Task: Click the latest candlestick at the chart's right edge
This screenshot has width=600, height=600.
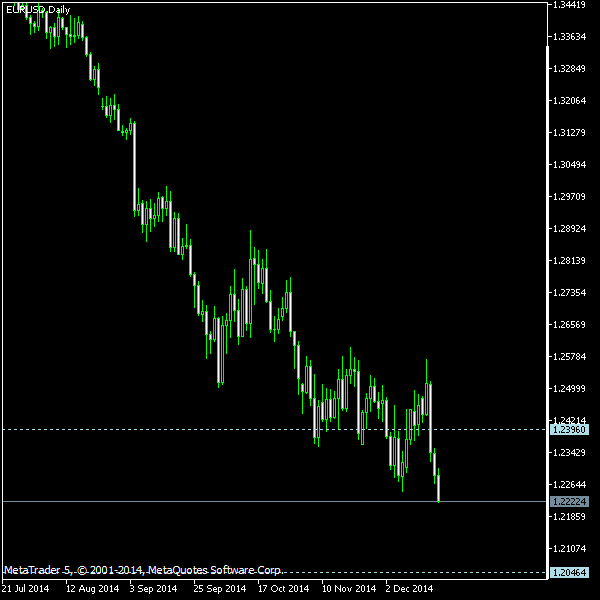Action: click(439, 487)
